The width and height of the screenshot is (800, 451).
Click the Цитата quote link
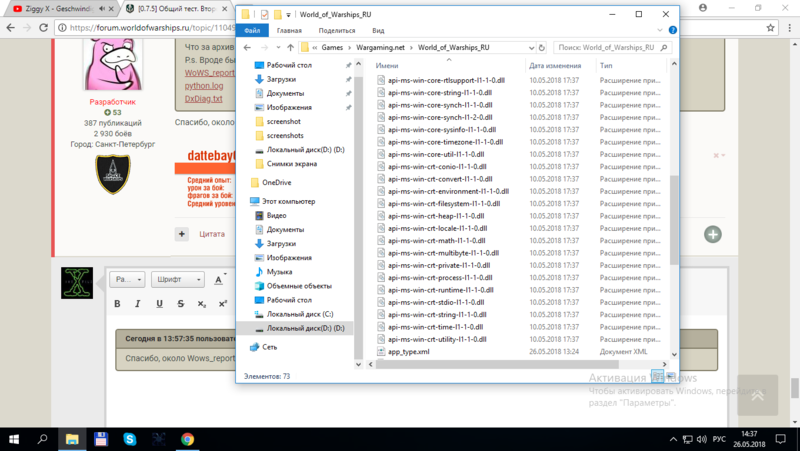tap(212, 234)
